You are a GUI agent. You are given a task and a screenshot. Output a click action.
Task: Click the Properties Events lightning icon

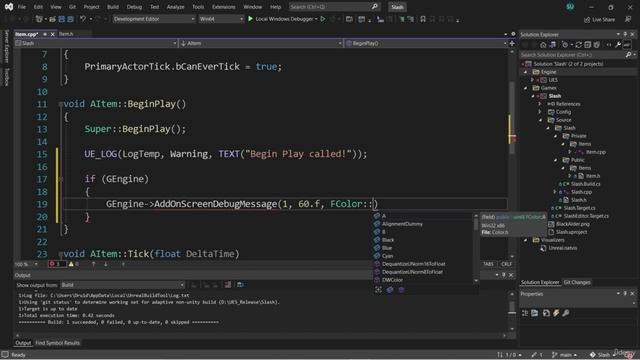tap(556, 313)
